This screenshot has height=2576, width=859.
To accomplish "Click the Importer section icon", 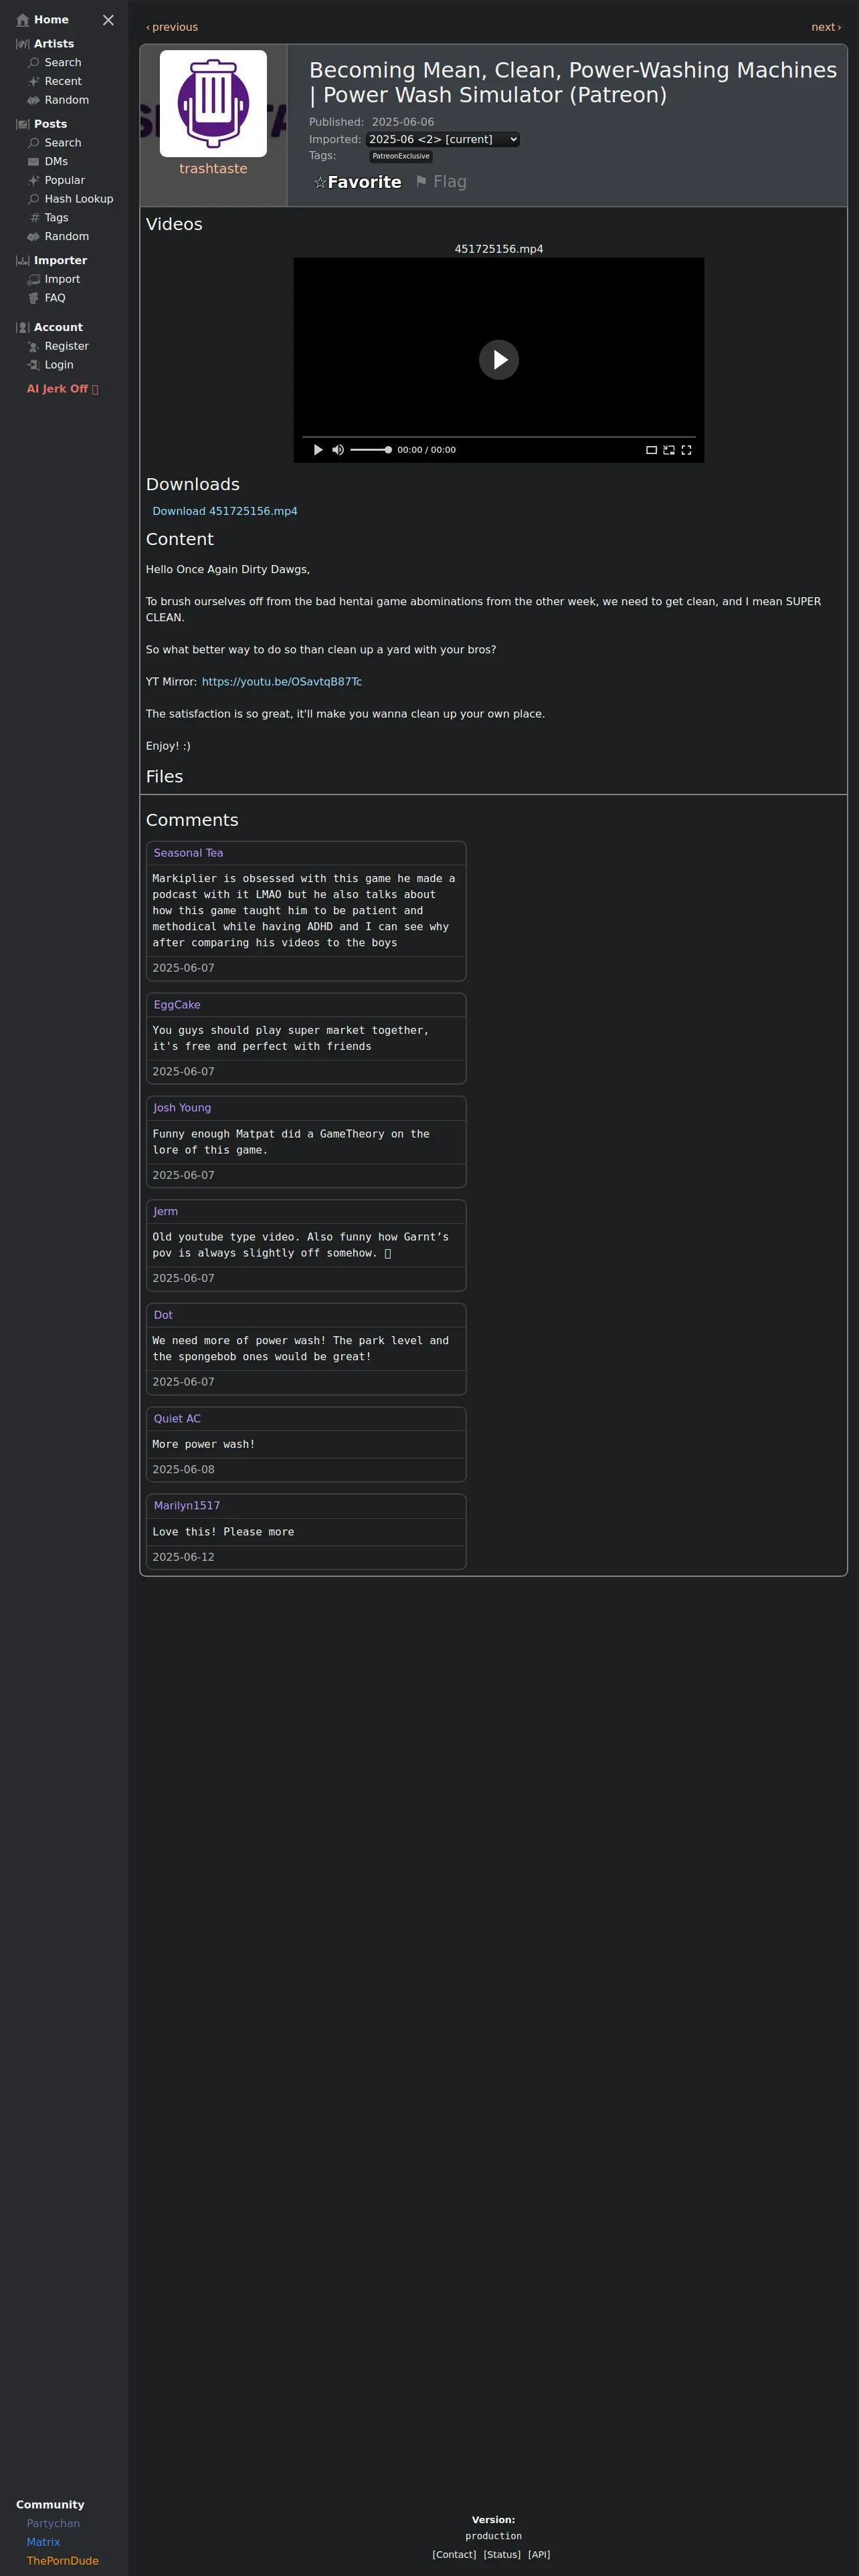I will pos(23,261).
